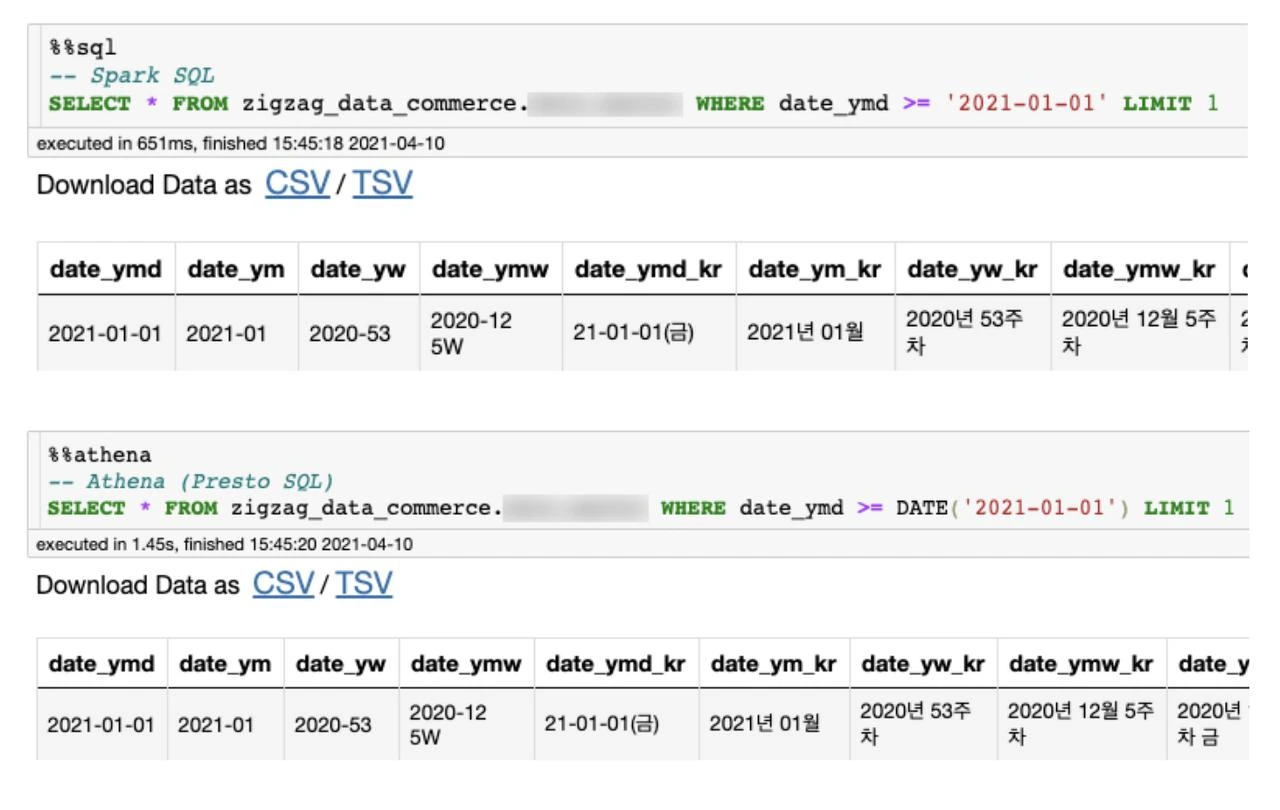Click date_ymd header in Spark SQL result table
The image size is (1280, 810).
coord(106,269)
